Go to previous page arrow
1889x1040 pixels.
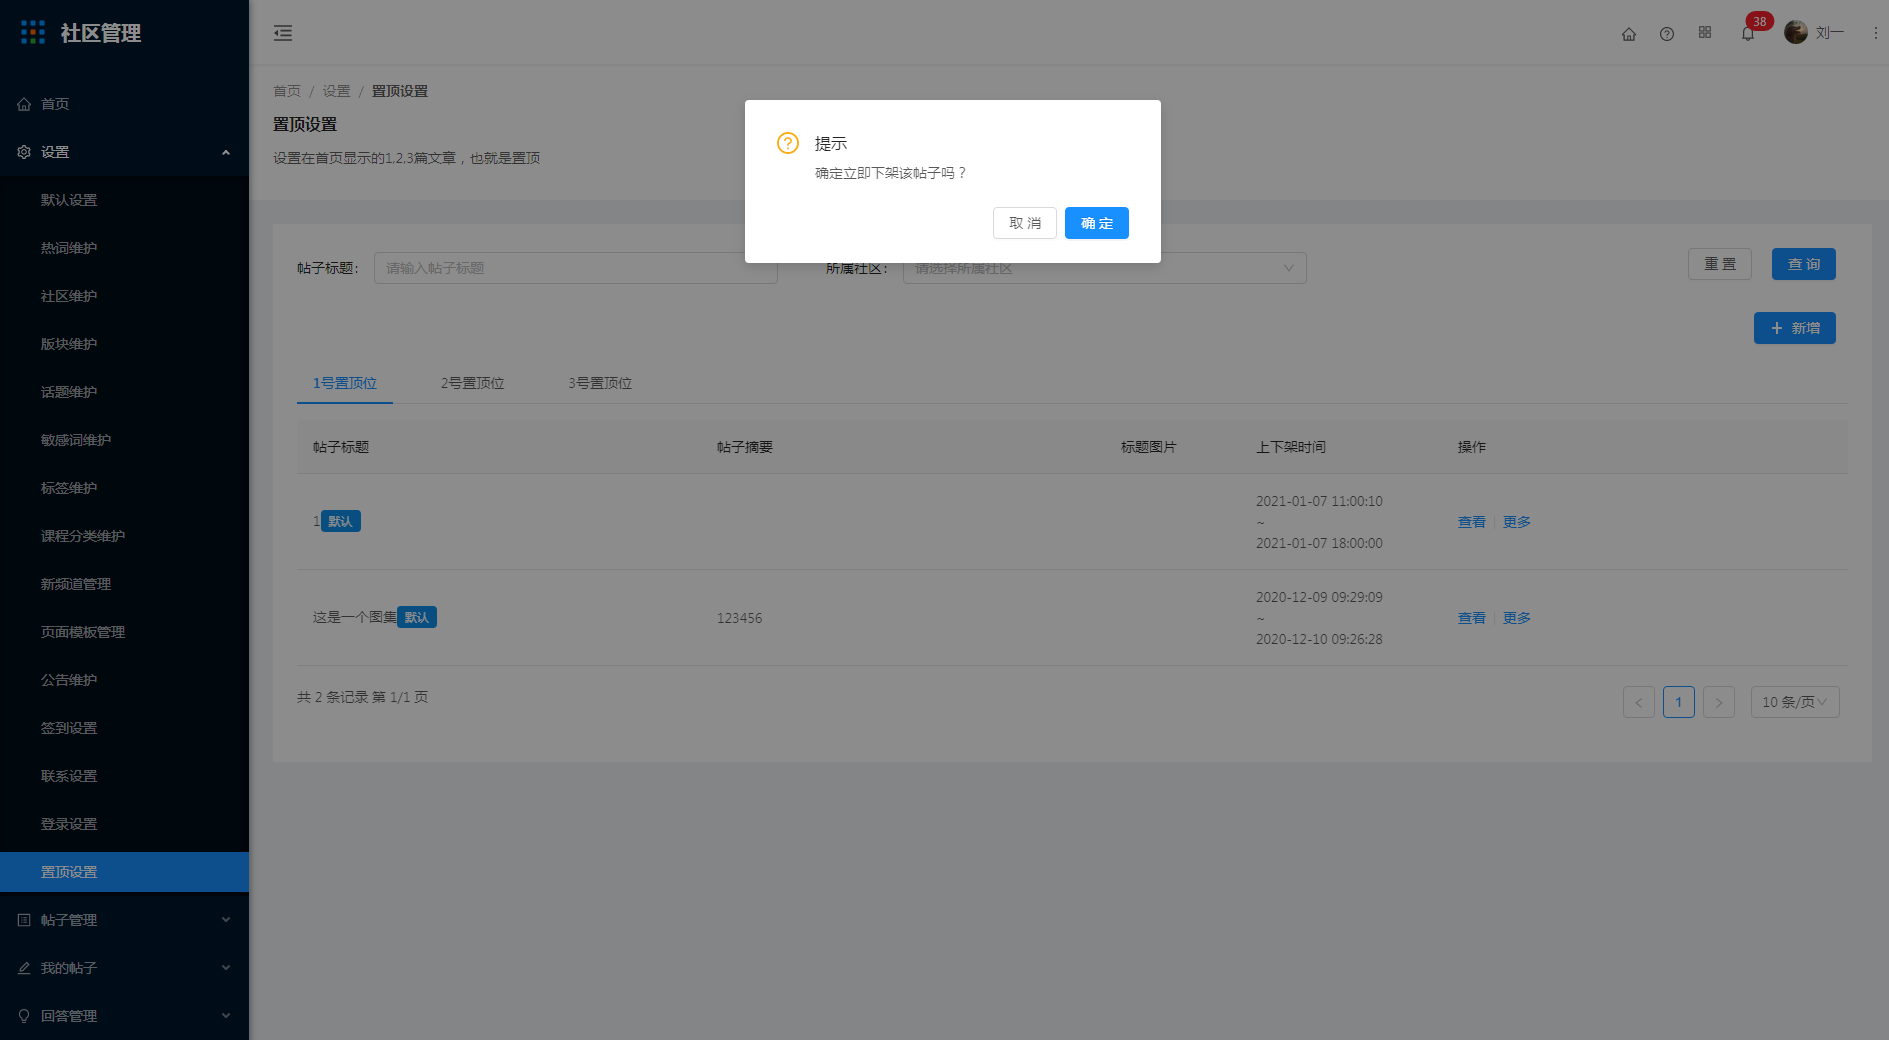(1639, 702)
